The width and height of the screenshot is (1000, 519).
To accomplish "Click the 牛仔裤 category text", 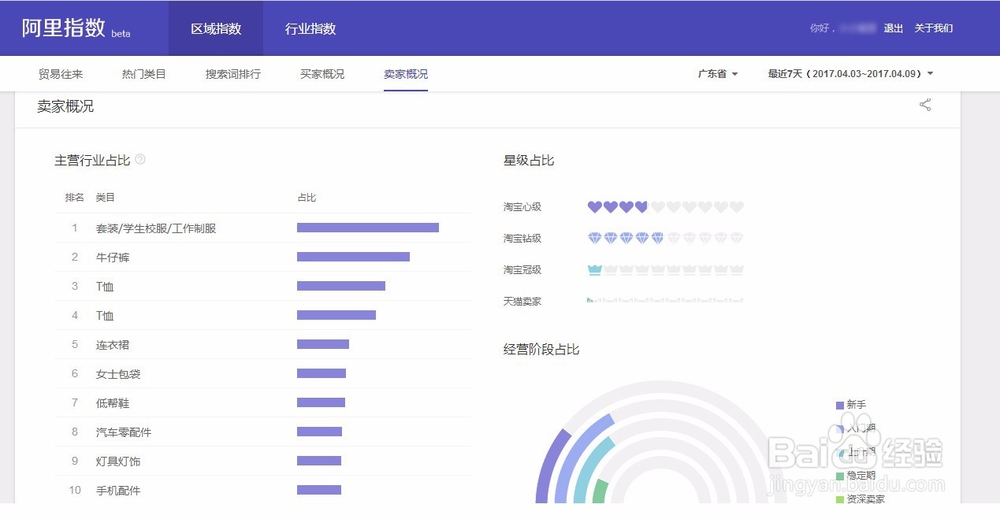I will tap(113, 258).
